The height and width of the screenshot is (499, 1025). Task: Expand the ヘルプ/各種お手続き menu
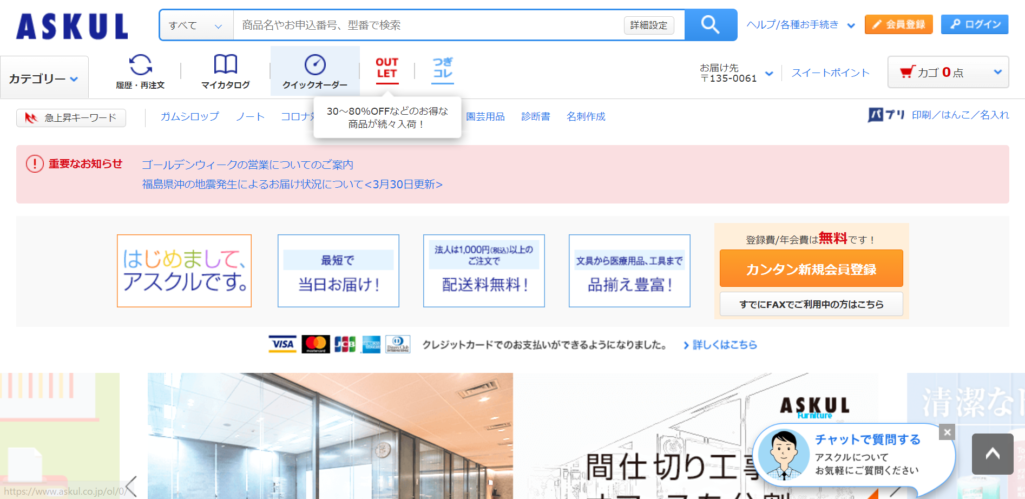tap(801, 25)
